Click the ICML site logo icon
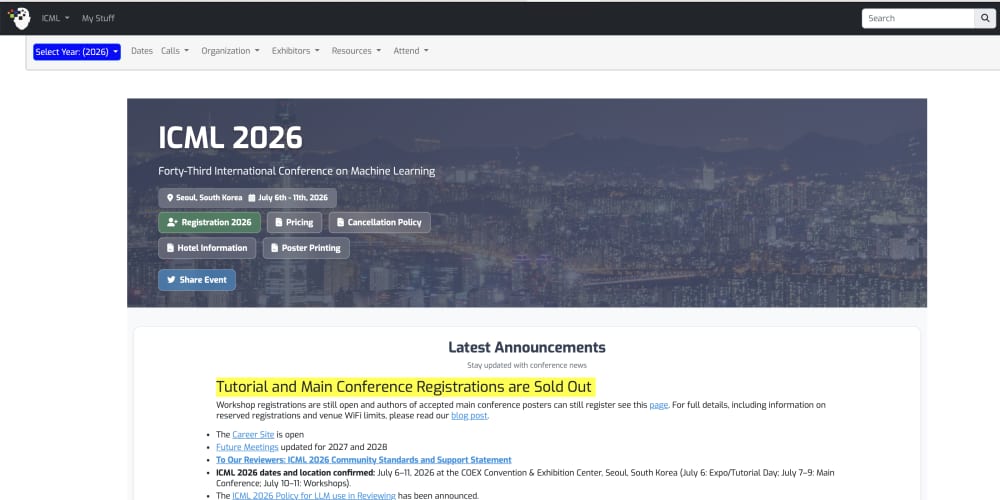Image resolution: width=1000 pixels, height=500 pixels. tap(20, 18)
